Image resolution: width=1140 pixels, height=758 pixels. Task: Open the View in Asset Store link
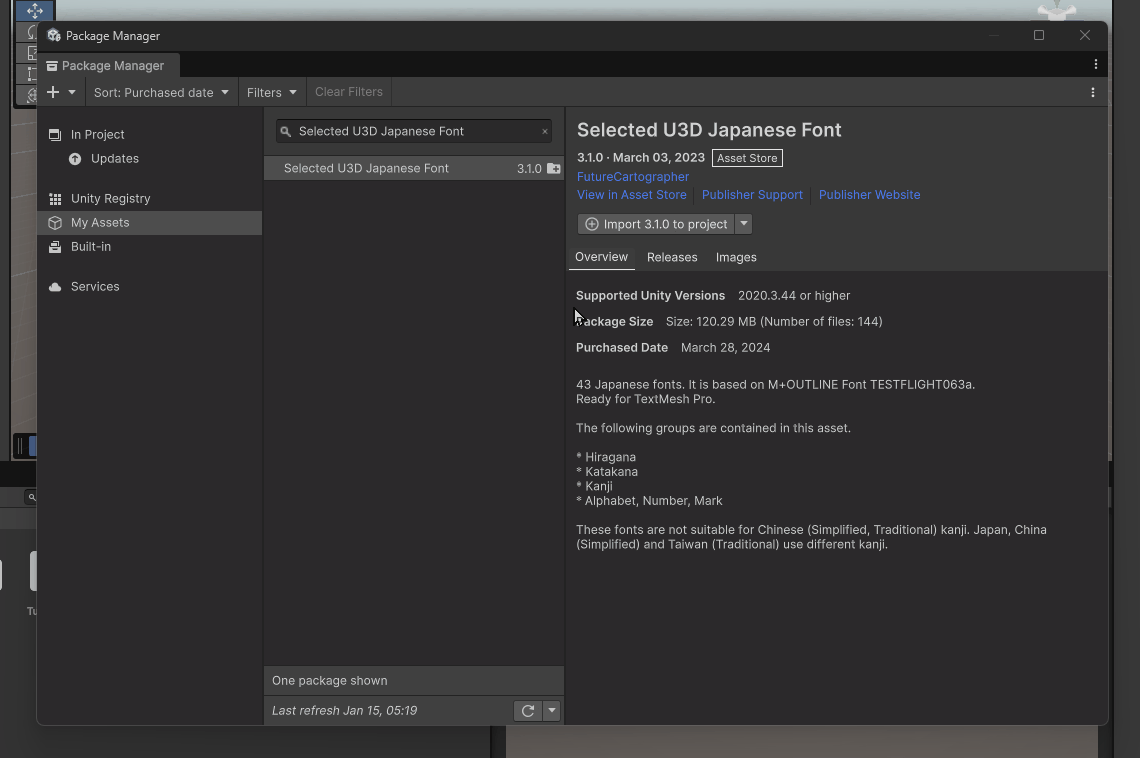point(631,195)
